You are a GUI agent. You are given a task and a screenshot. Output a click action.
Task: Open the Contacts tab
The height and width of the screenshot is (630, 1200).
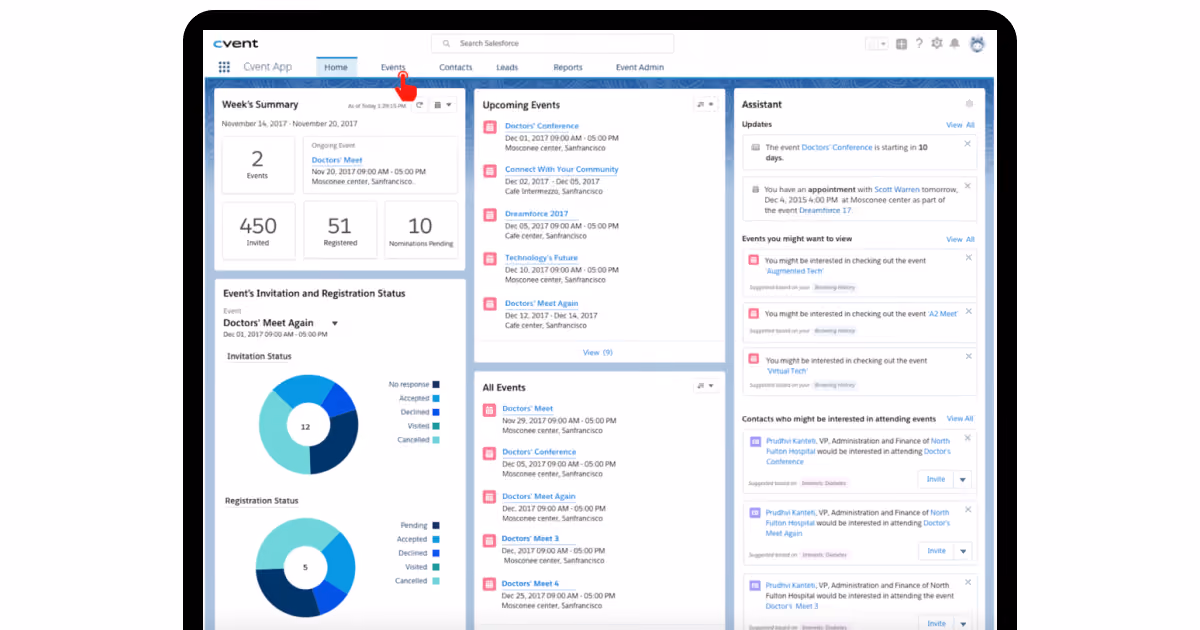click(455, 67)
